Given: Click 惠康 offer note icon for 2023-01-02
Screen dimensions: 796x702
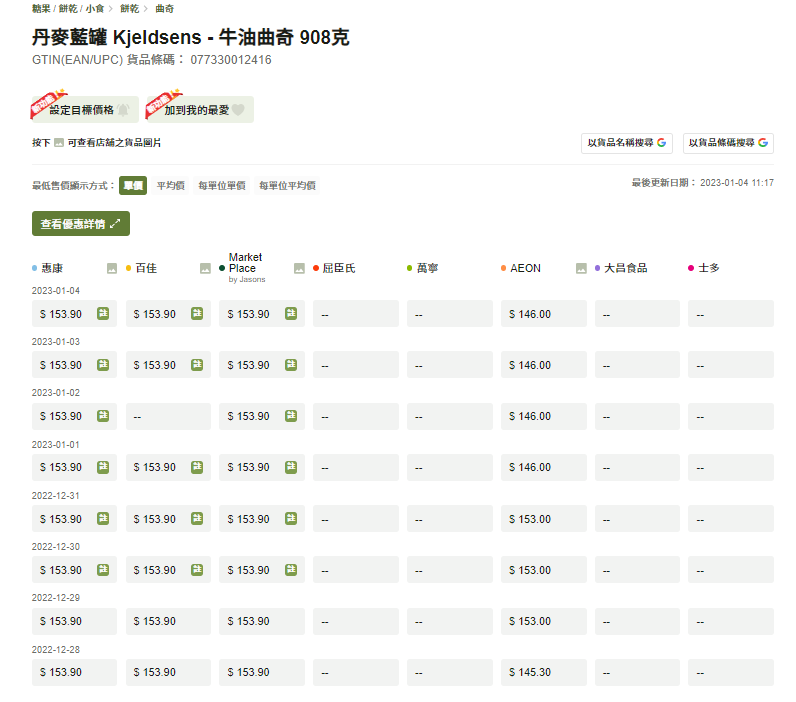Looking at the screenshot, I should (103, 416).
